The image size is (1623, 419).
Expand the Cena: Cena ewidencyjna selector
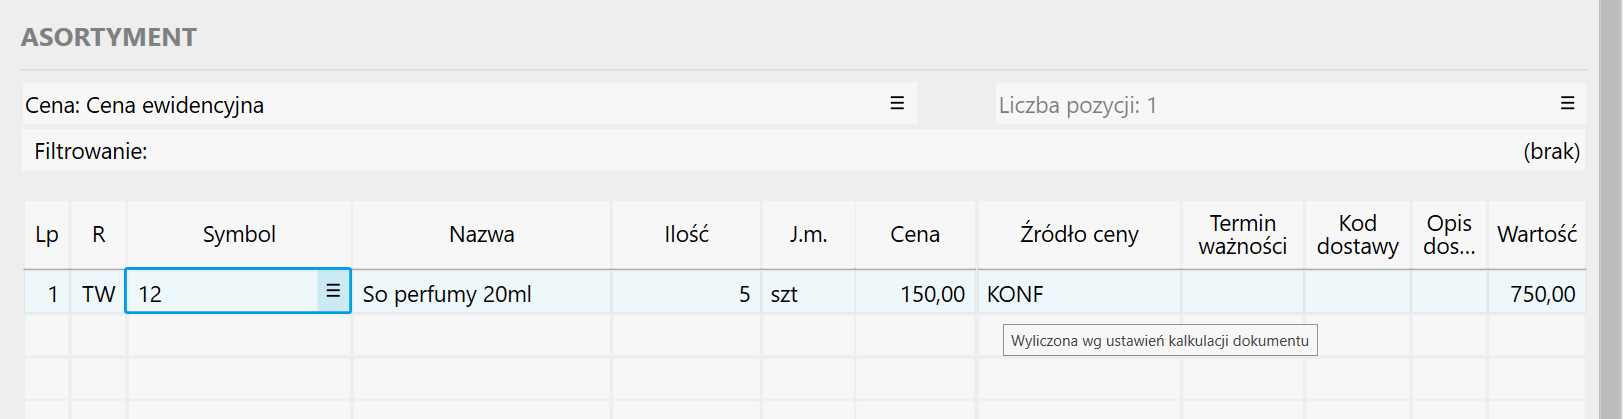pyautogui.click(x=450, y=105)
